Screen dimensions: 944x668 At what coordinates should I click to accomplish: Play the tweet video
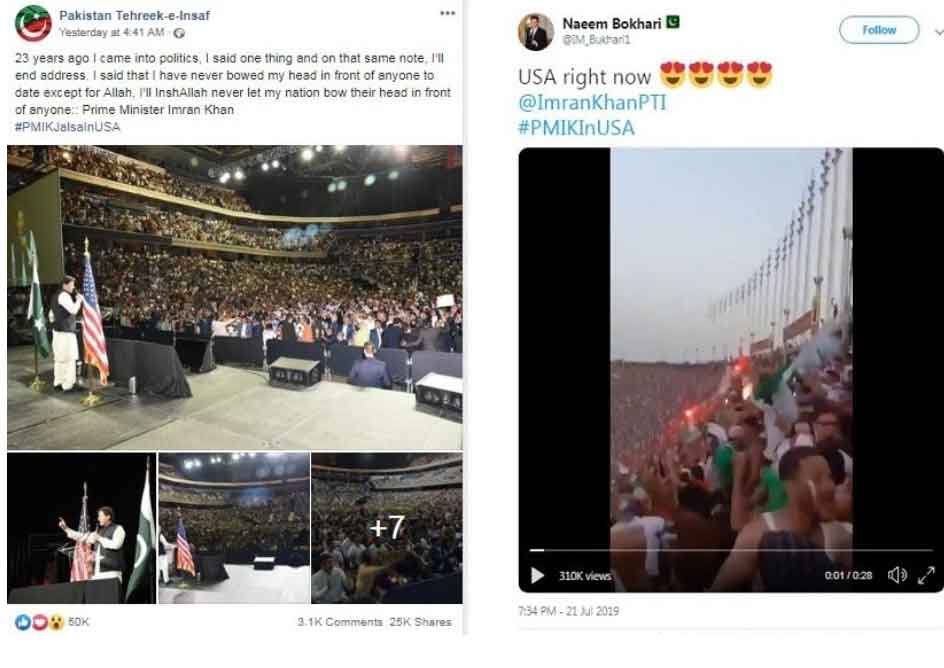coord(537,575)
